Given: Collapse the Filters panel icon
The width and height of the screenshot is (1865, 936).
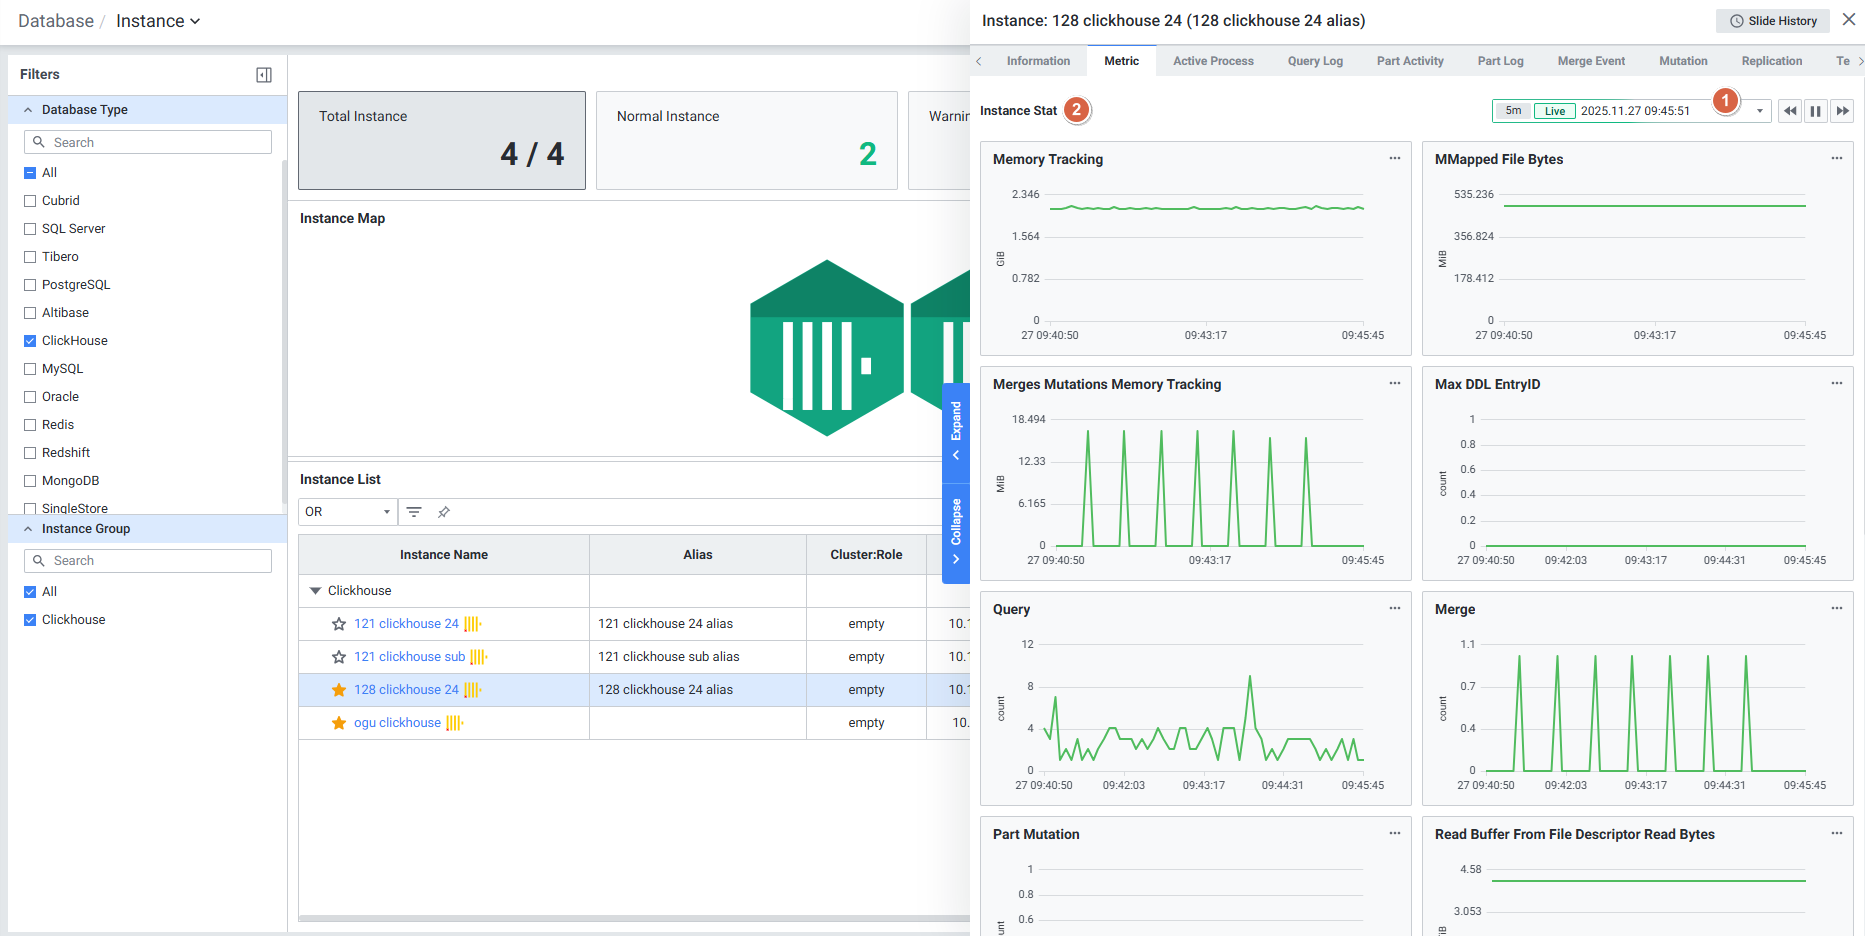Looking at the screenshot, I should coord(264,75).
